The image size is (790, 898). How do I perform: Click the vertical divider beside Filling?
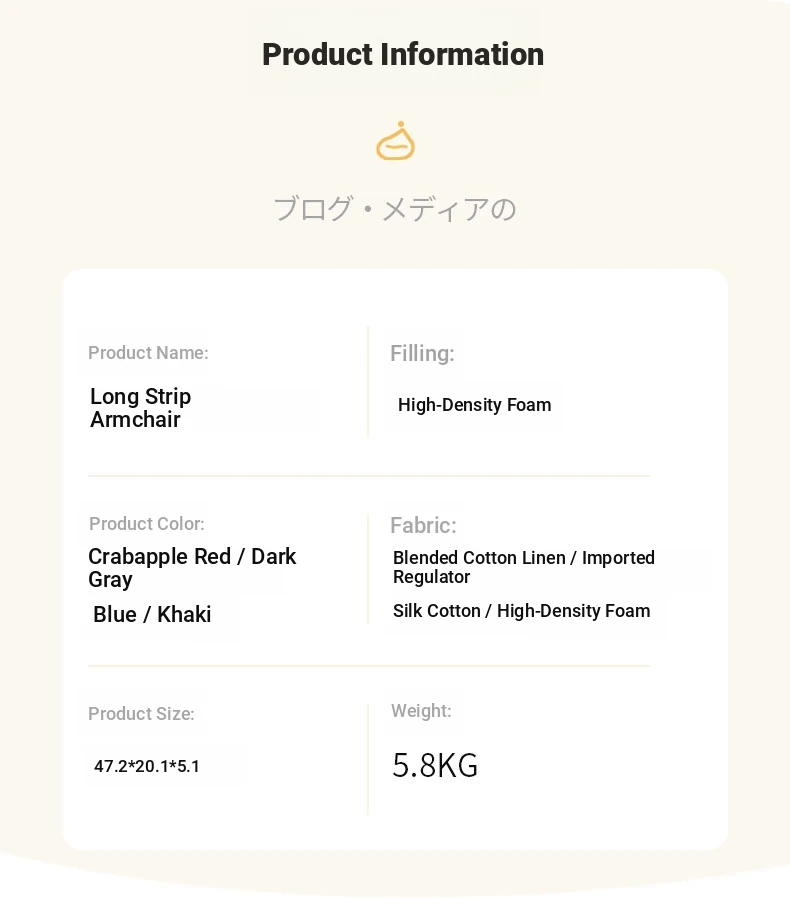point(368,382)
